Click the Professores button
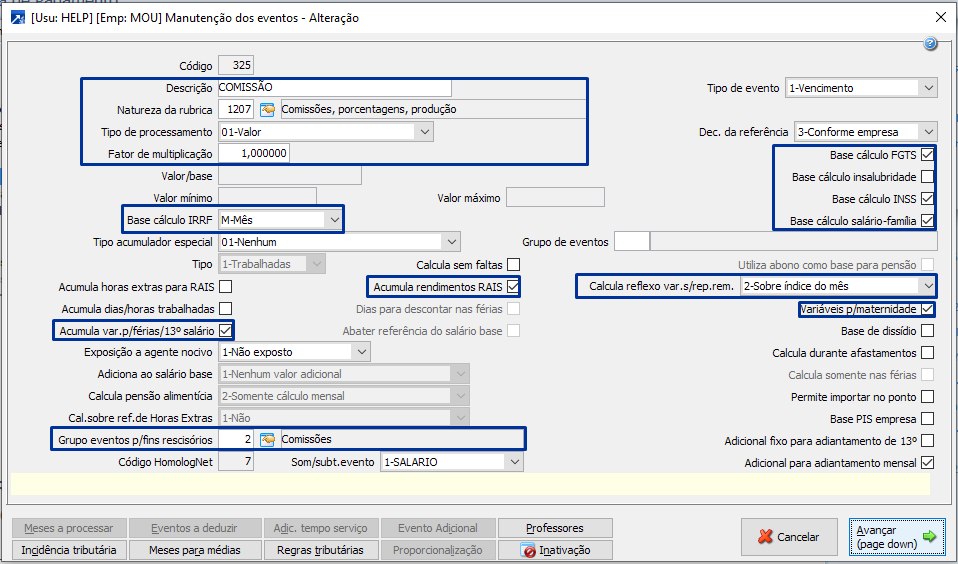 [x=555, y=528]
